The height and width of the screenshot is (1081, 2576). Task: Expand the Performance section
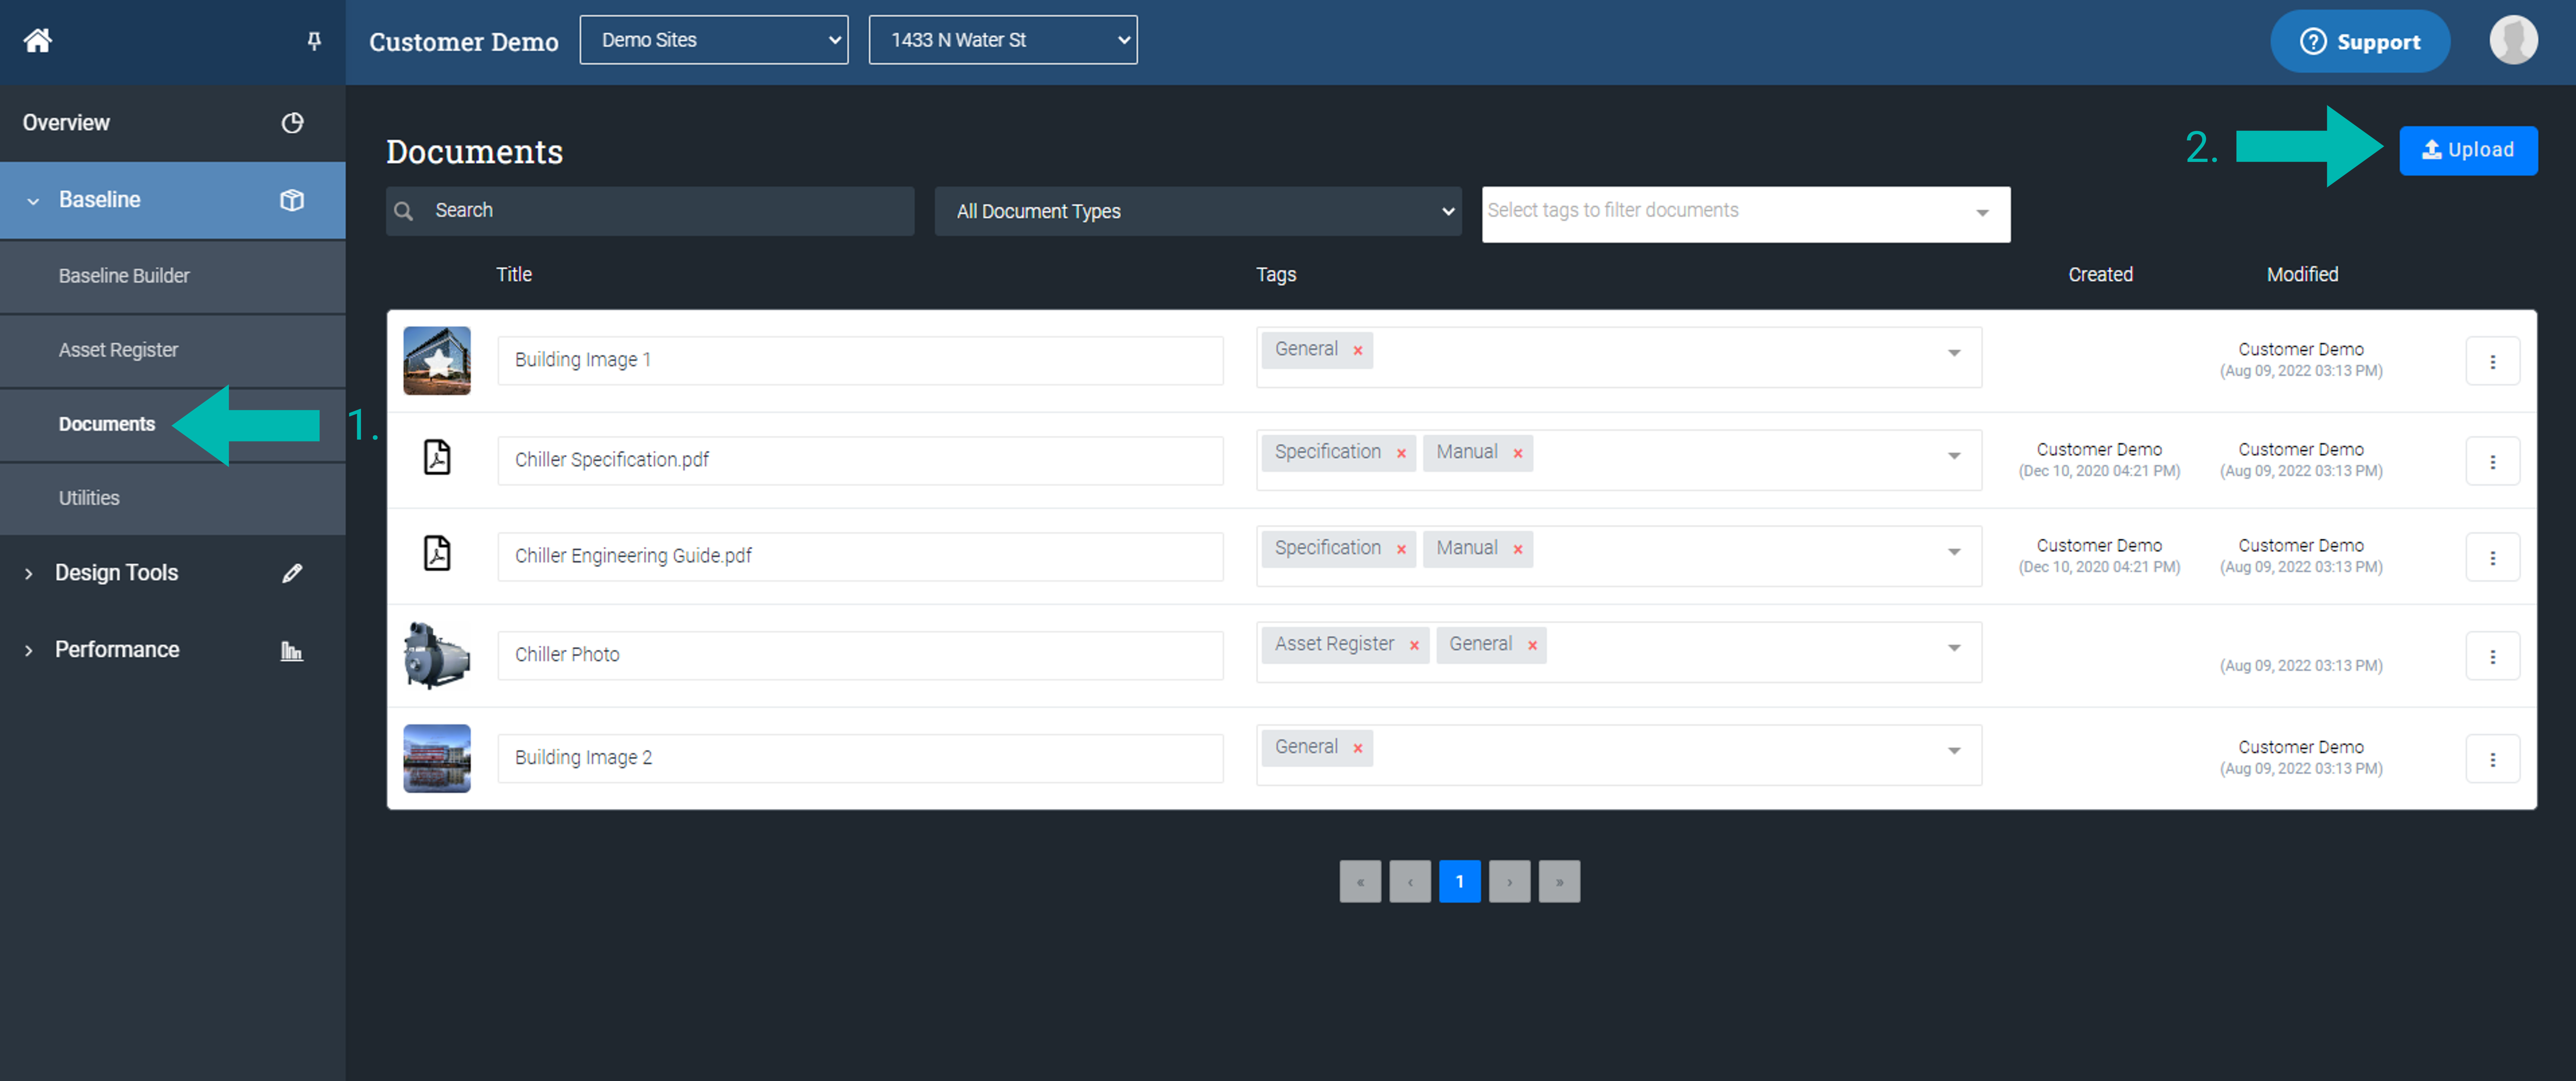coord(29,651)
